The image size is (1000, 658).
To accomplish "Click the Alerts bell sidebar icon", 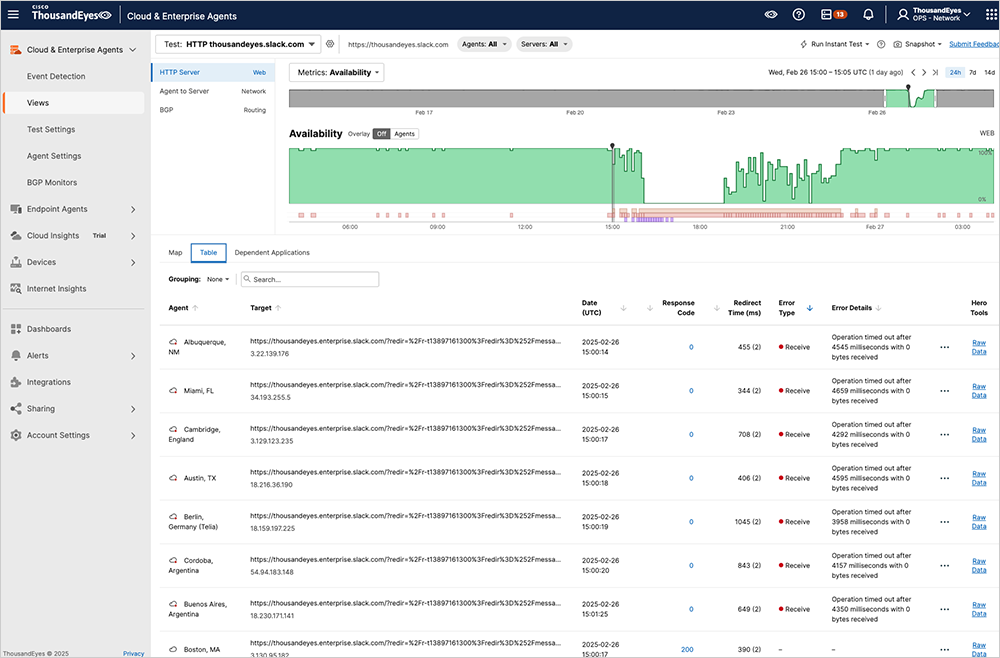I will (x=16, y=355).
